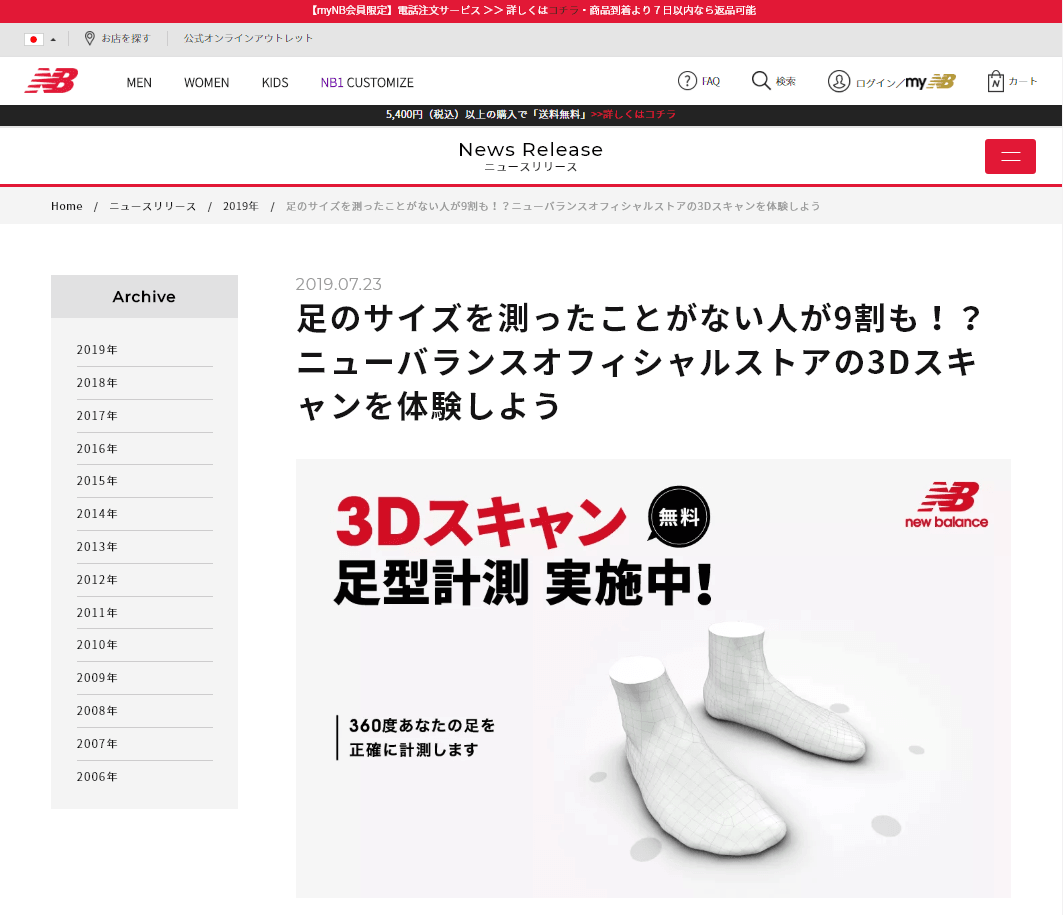The width and height of the screenshot is (1063, 915).
Task: Click 詳しくはコチラ free shipping link
Action: pos(633,114)
